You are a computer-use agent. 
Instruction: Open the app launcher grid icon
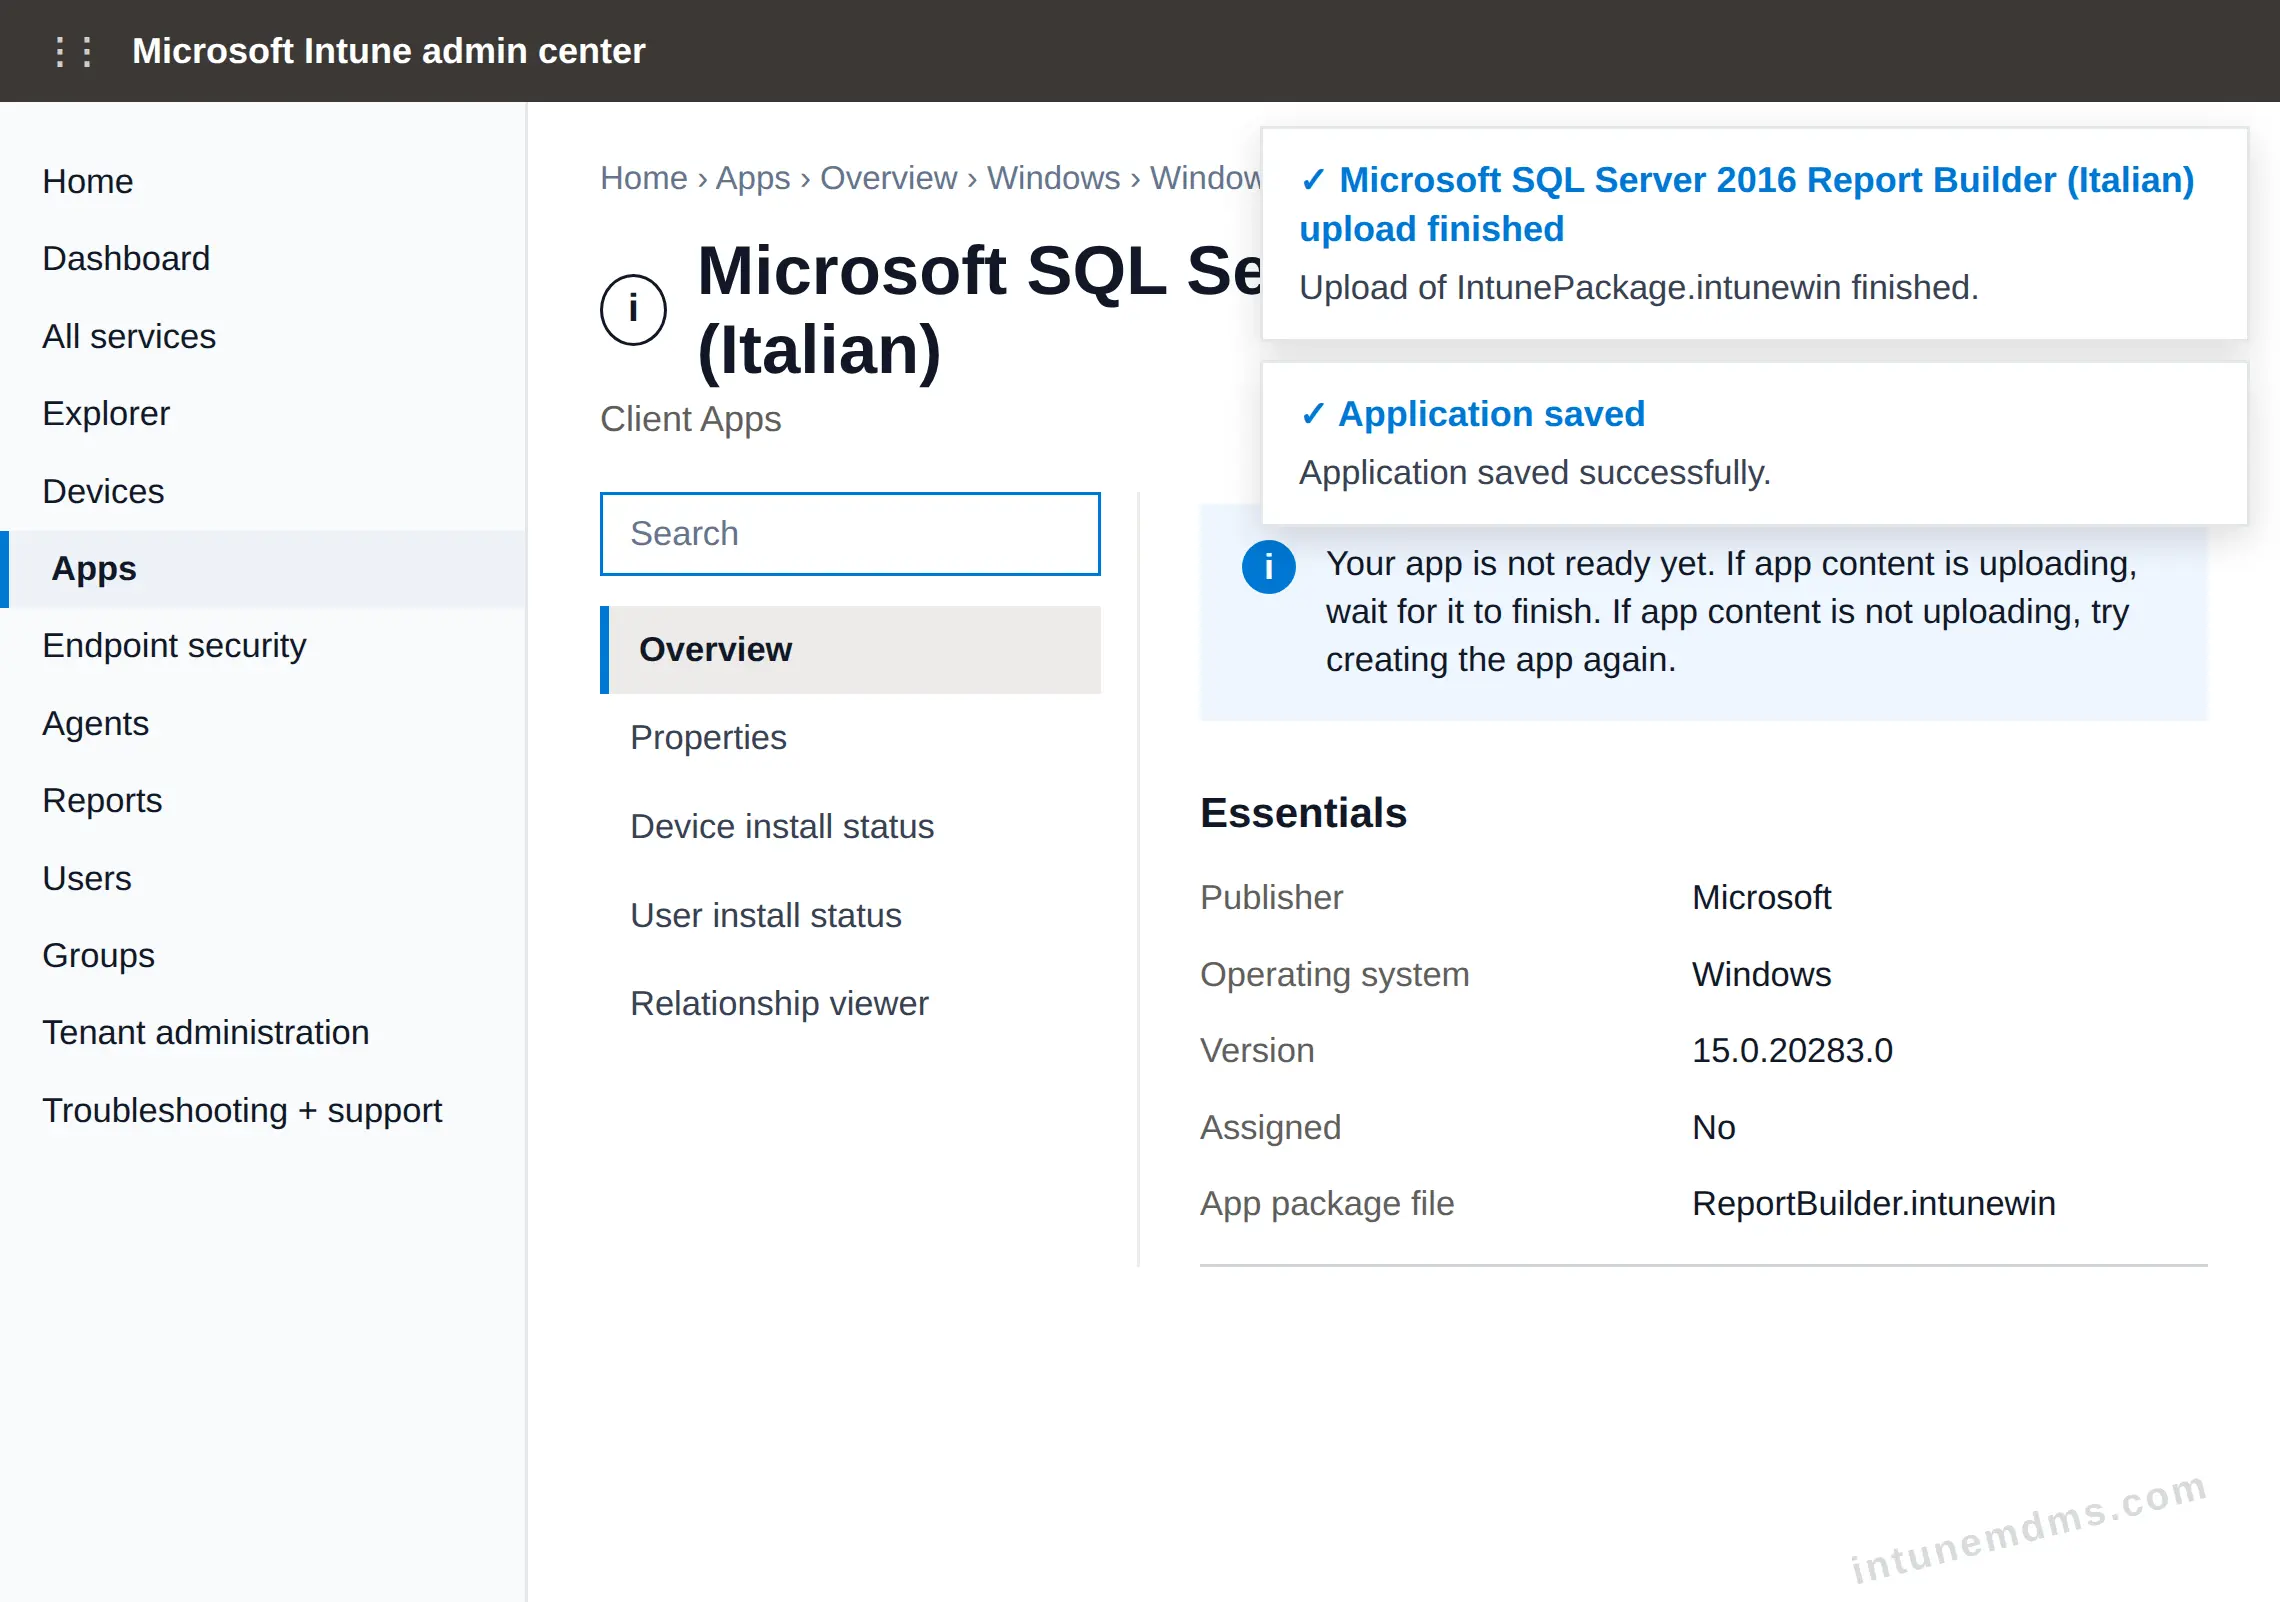[73, 51]
